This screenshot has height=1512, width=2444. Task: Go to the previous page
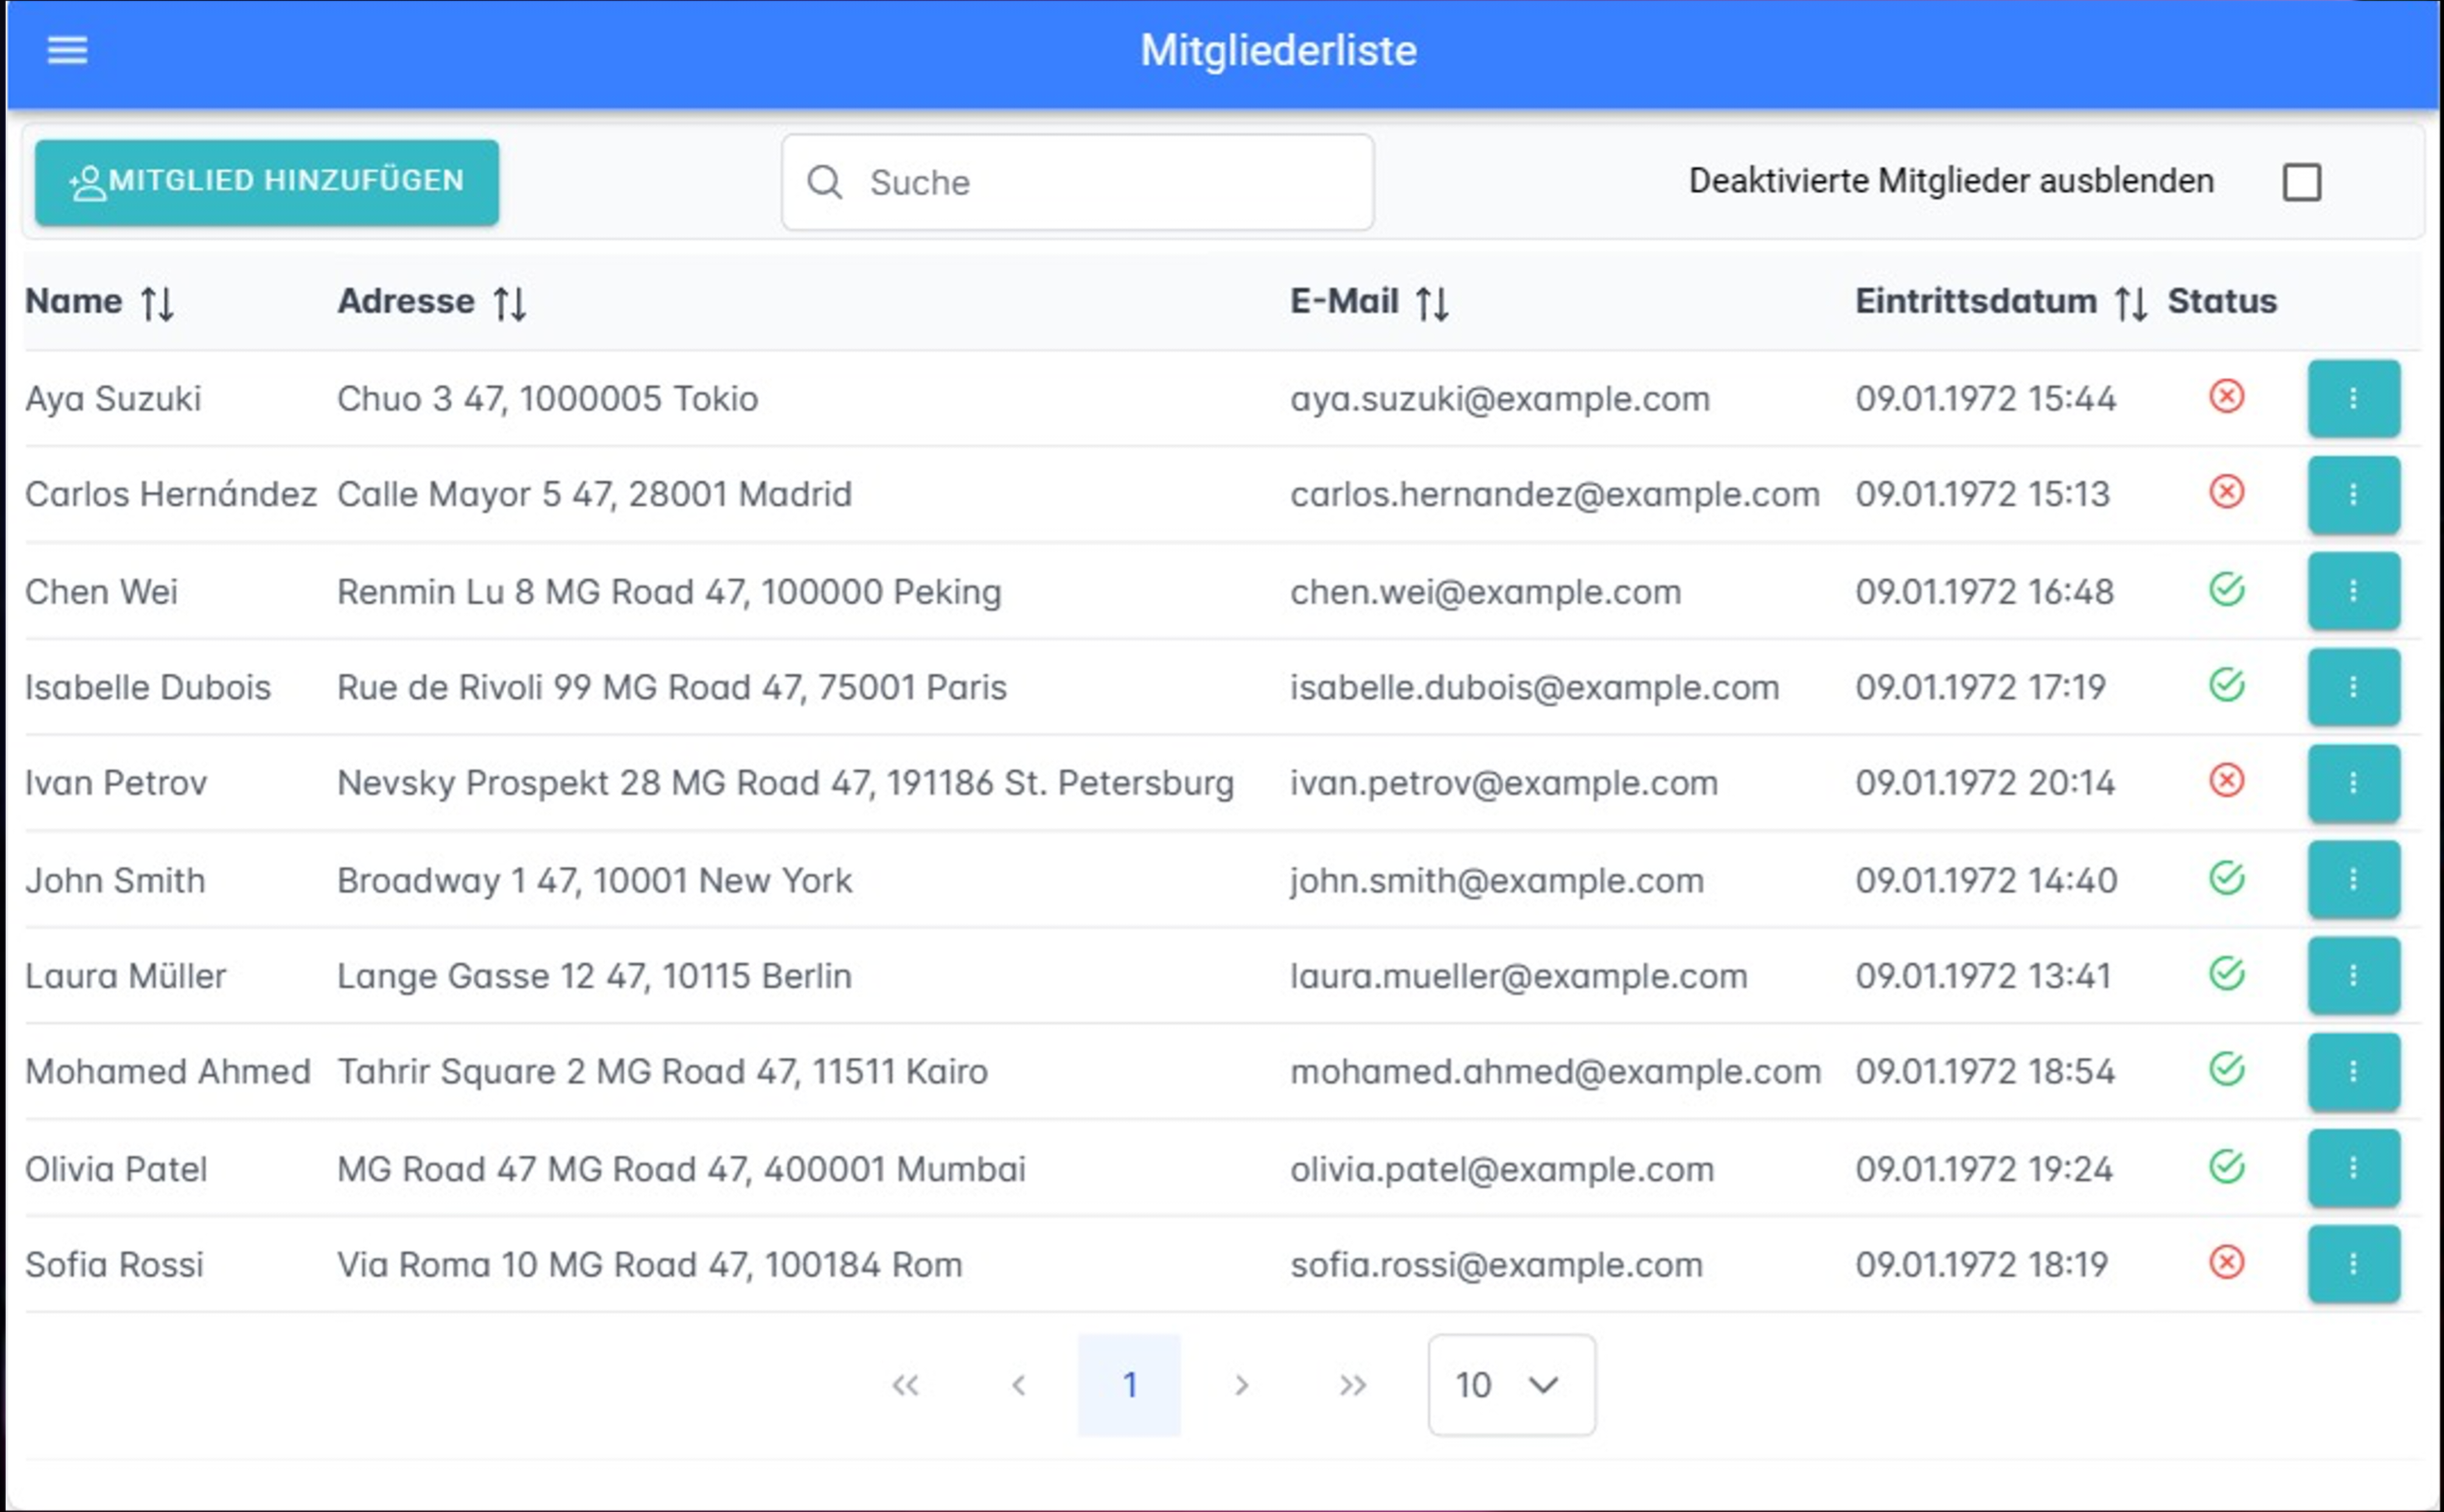(1018, 1385)
